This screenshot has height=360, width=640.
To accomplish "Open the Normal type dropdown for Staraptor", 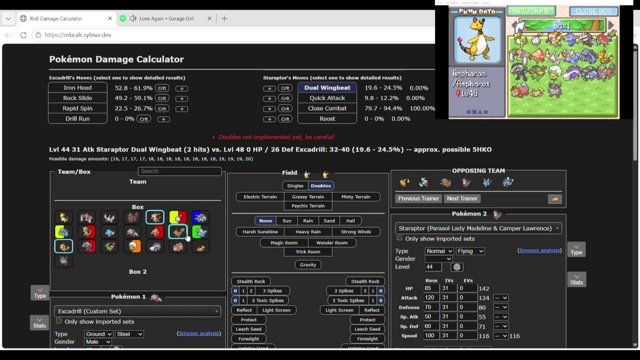I will point(439,251).
